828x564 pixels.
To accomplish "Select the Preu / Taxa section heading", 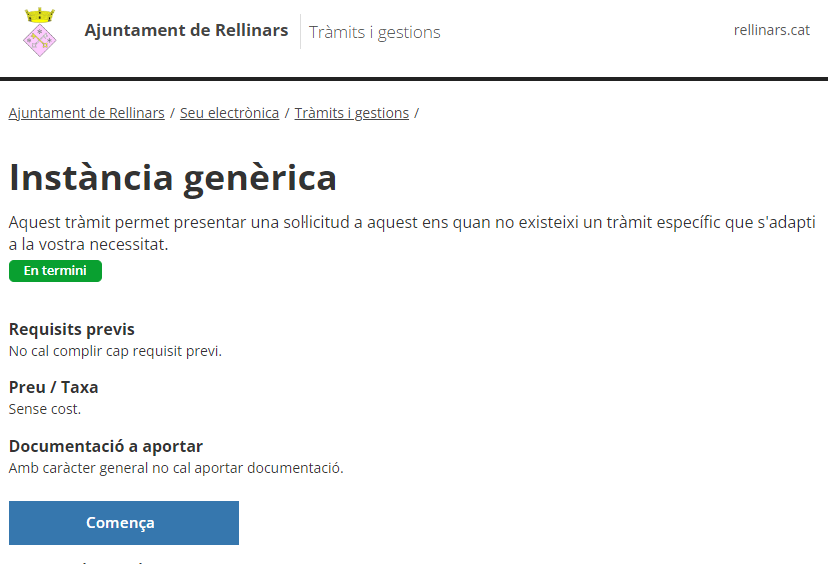I will point(53,387).
